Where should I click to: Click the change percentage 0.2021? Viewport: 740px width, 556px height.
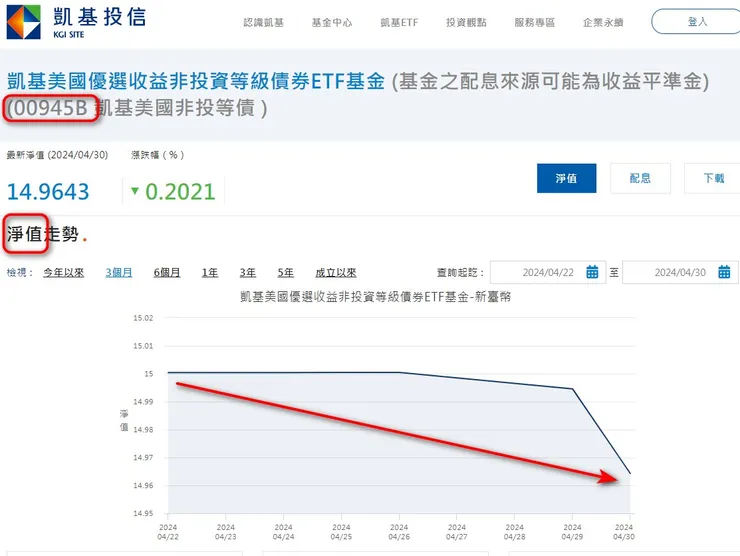[x=180, y=191]
